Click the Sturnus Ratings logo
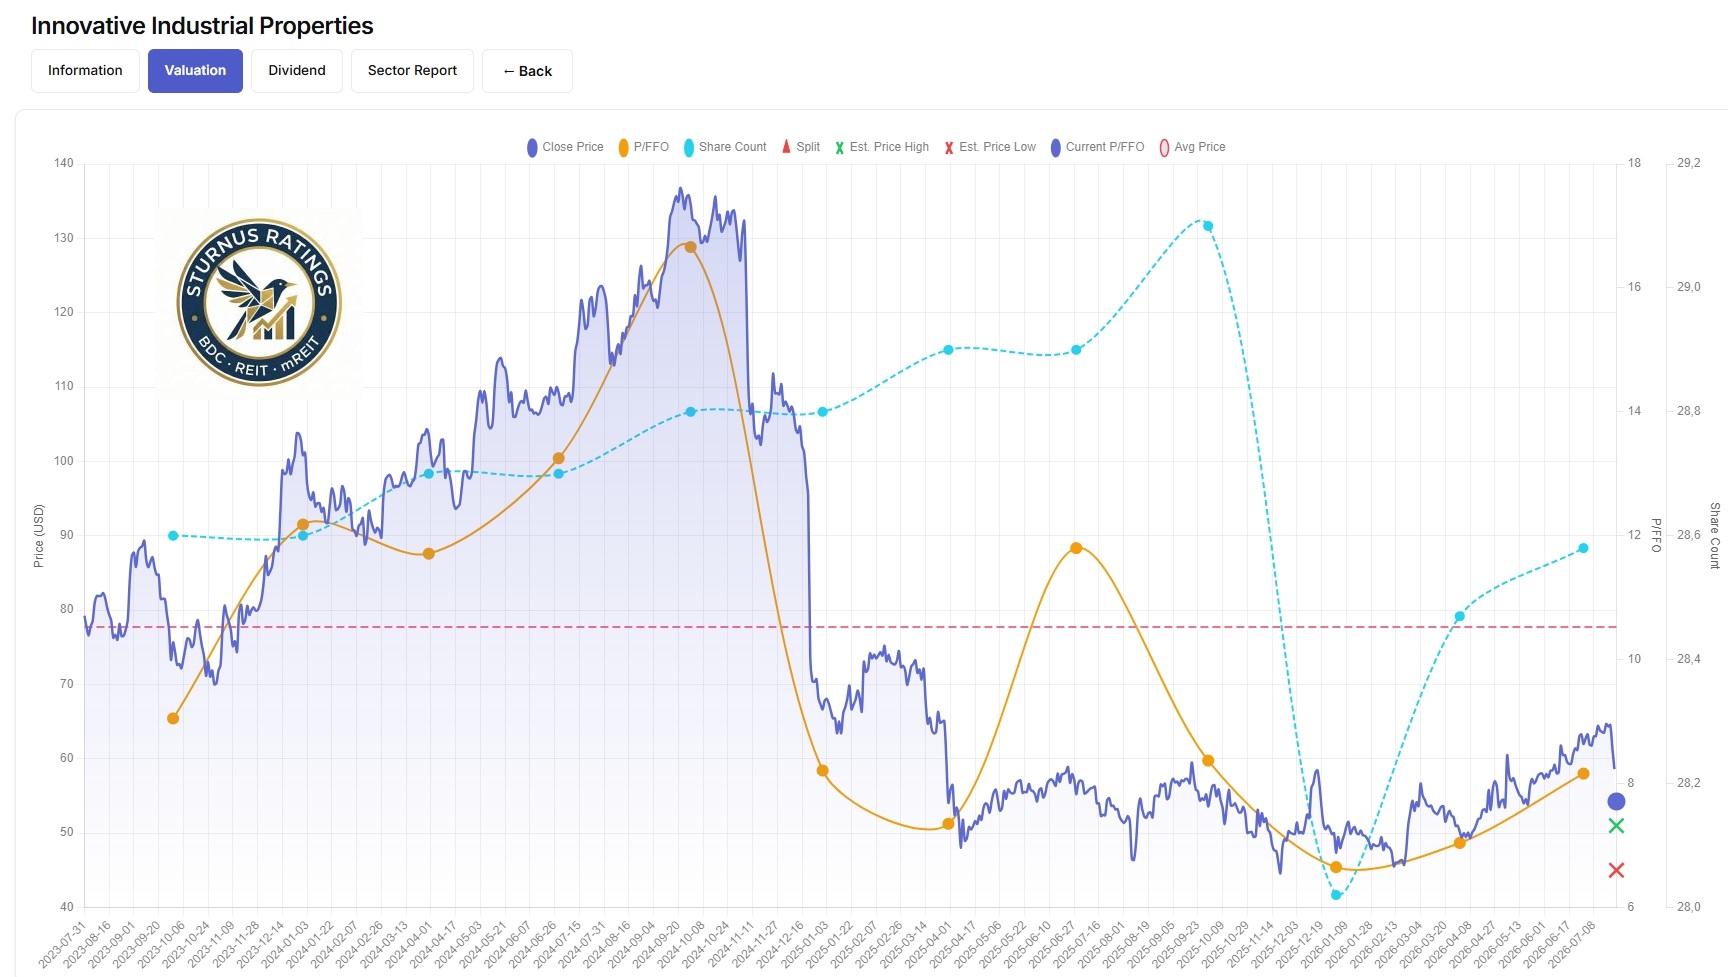Screen dimensions: 1728x977 [259, 303]
